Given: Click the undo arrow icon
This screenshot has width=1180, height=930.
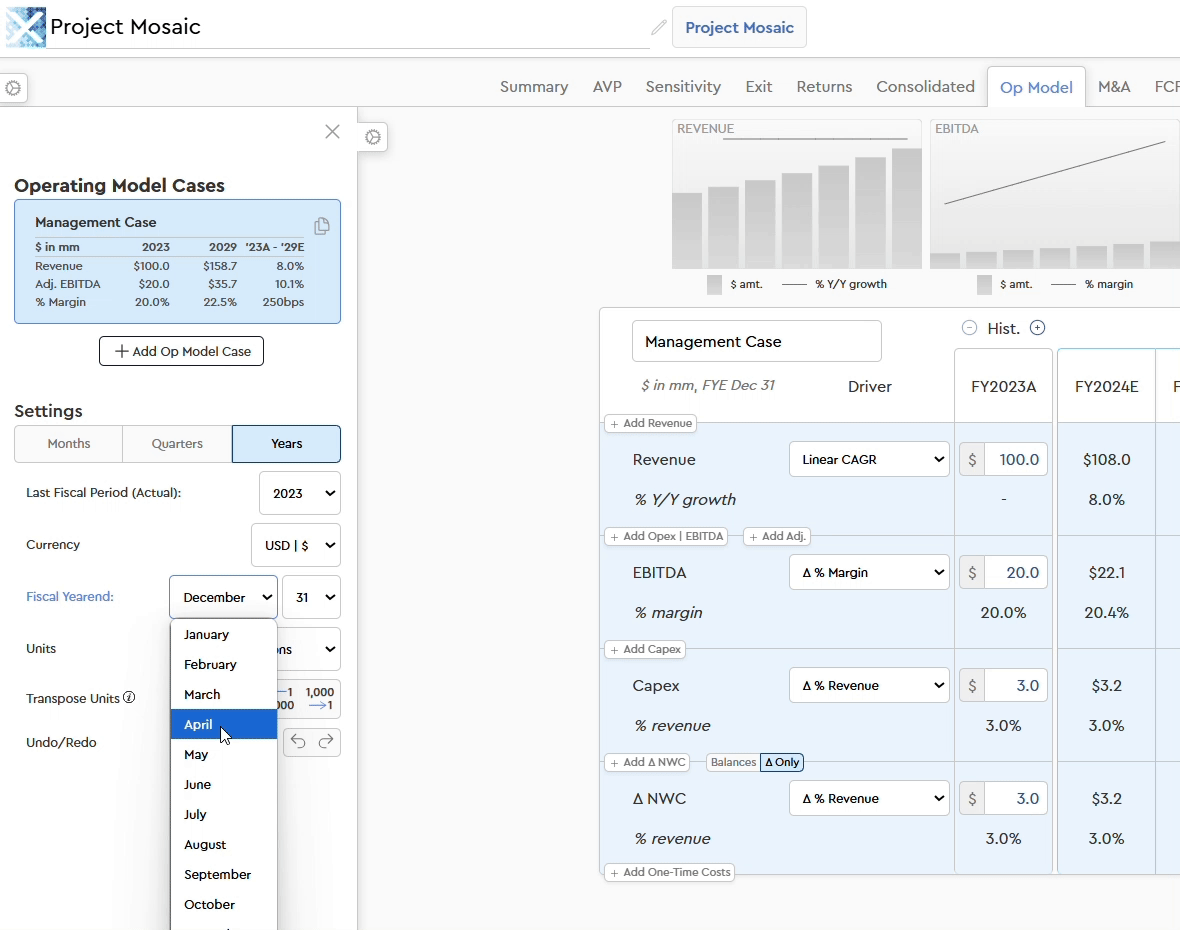Looking at the screenshot, I should pos(298,742).
